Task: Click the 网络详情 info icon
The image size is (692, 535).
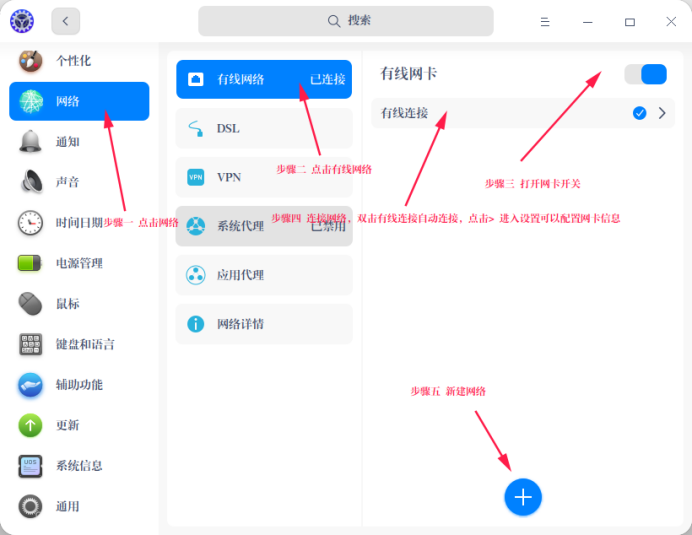Action: pos(196,324)
